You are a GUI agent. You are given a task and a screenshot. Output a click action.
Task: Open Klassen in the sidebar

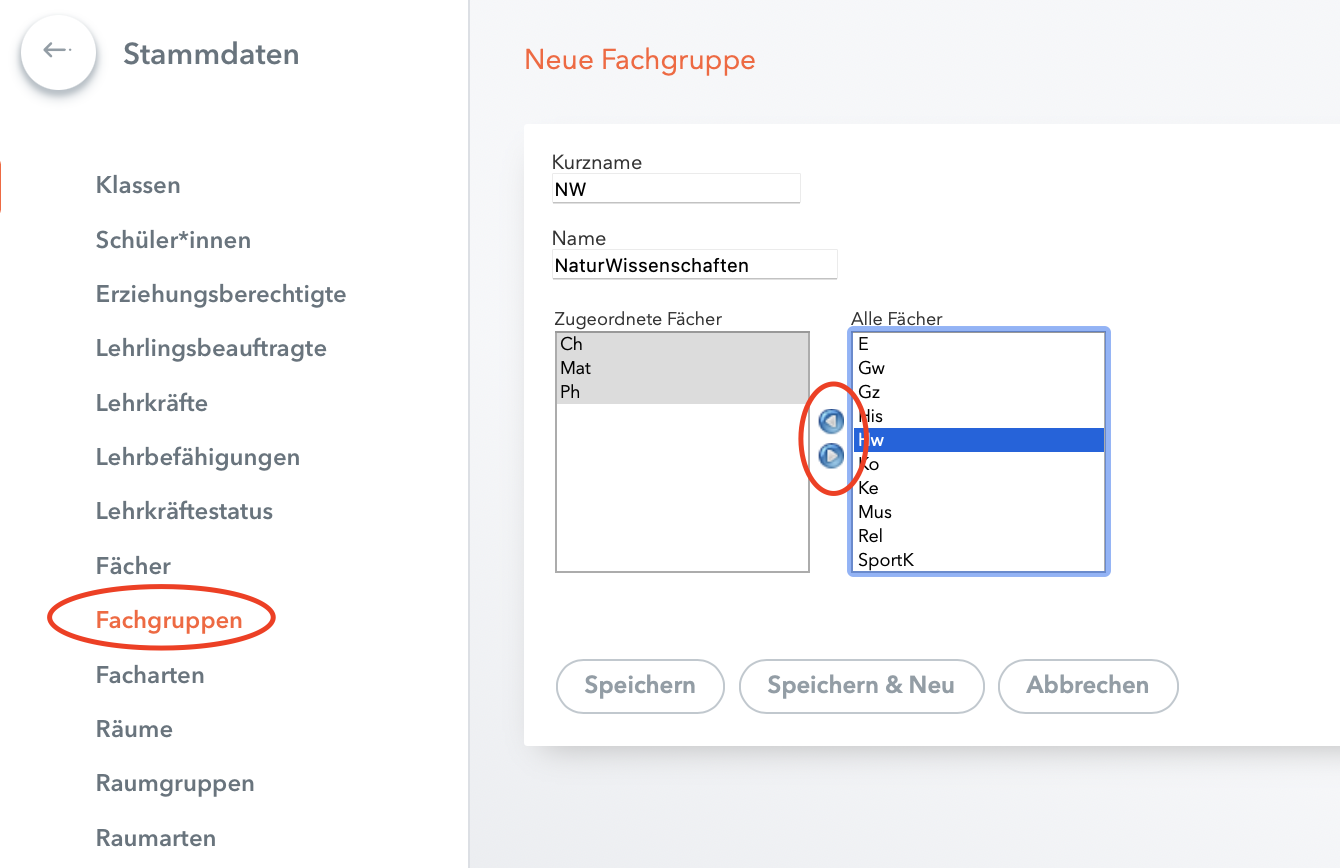click(138, 185)
